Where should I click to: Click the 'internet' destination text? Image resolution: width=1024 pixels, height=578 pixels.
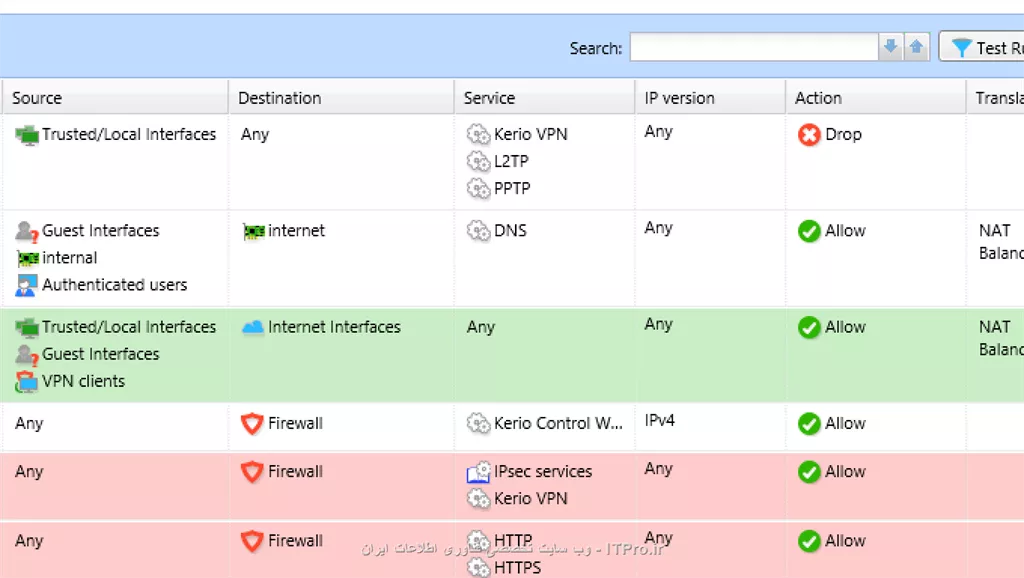pyautogui.click(x=296, y=231)
